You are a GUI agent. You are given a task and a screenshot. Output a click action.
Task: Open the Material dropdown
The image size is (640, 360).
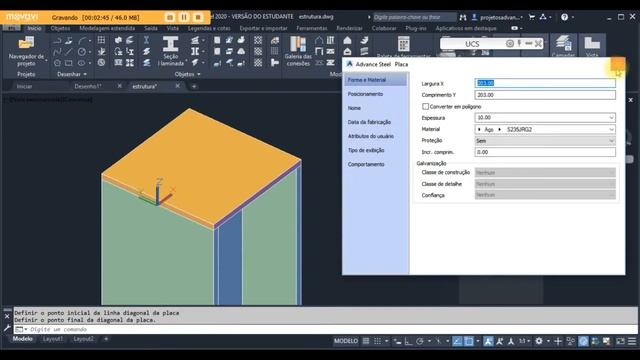611,129
